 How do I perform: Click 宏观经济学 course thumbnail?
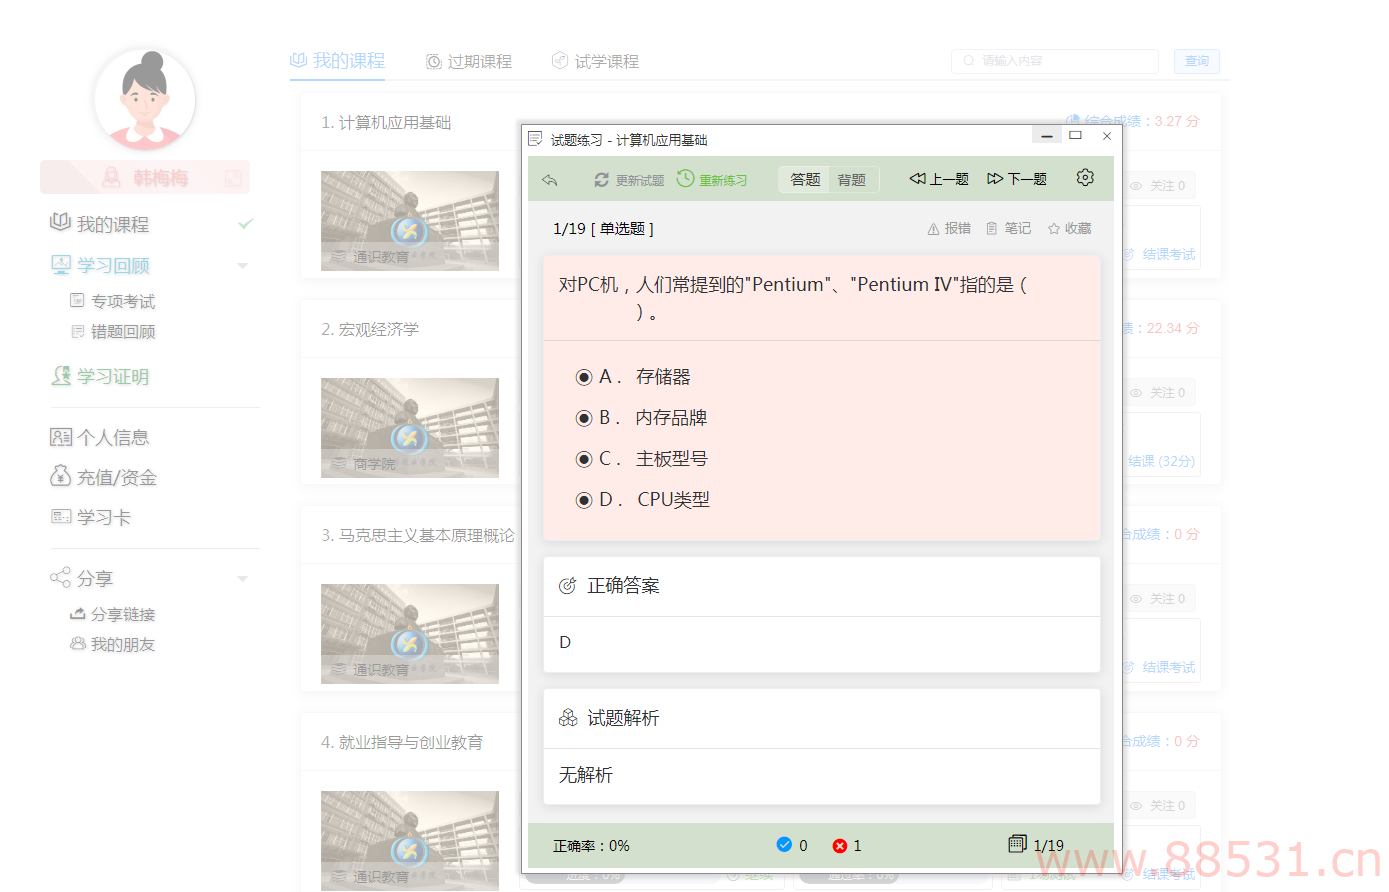(410, 428)
